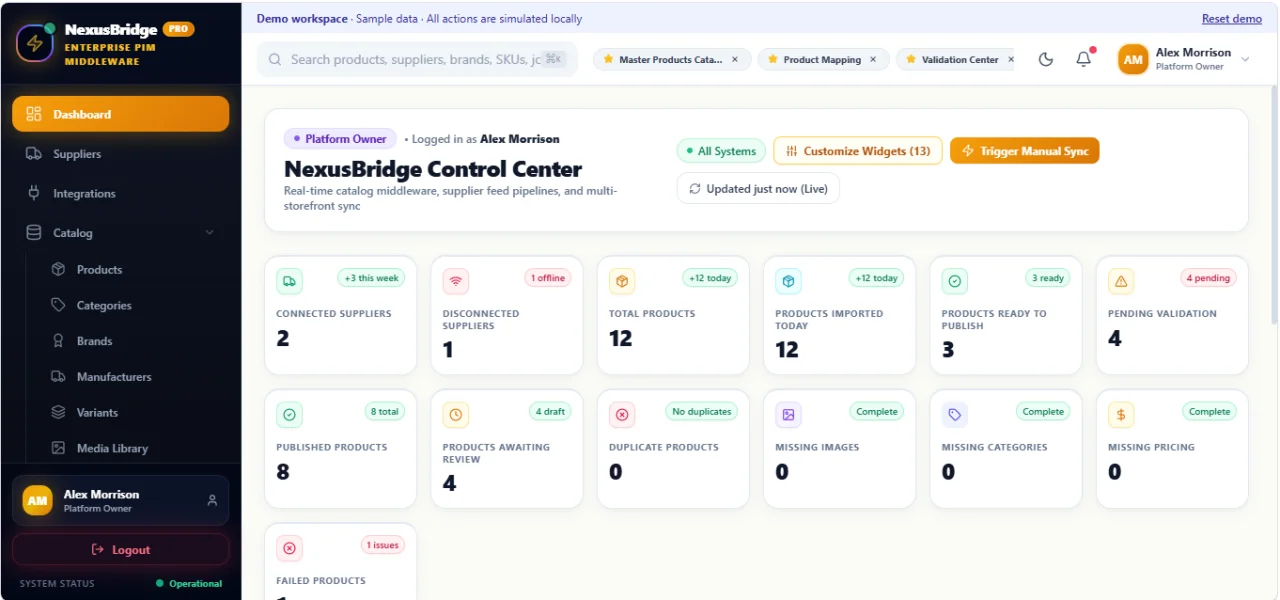Open notifications bell icon
1280x600 pixels.
(x=1083, y=59)
